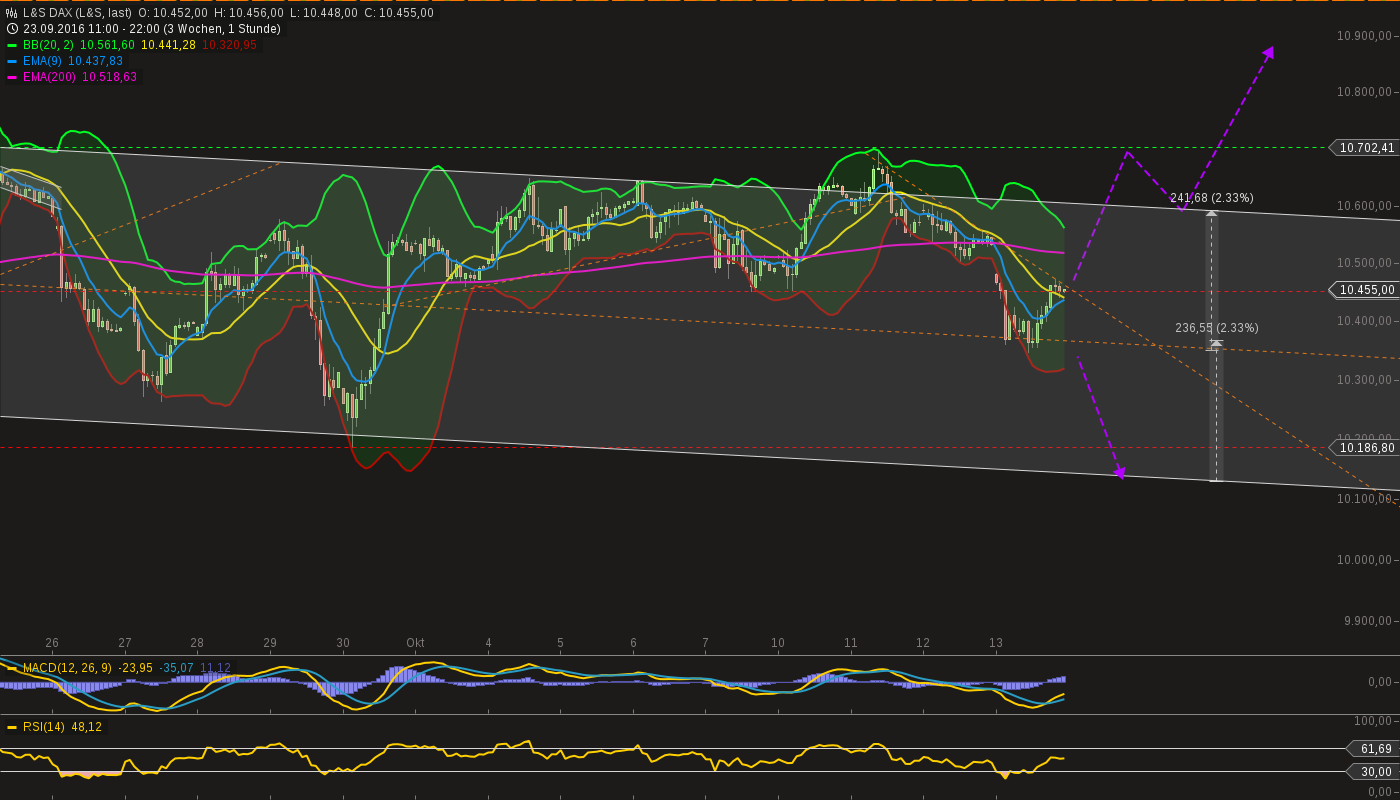Image resolution: width=1400 pixels, height=800 pixels.
Task: Click the 10.500,00 price axis label
Action: click(1364, 263)
